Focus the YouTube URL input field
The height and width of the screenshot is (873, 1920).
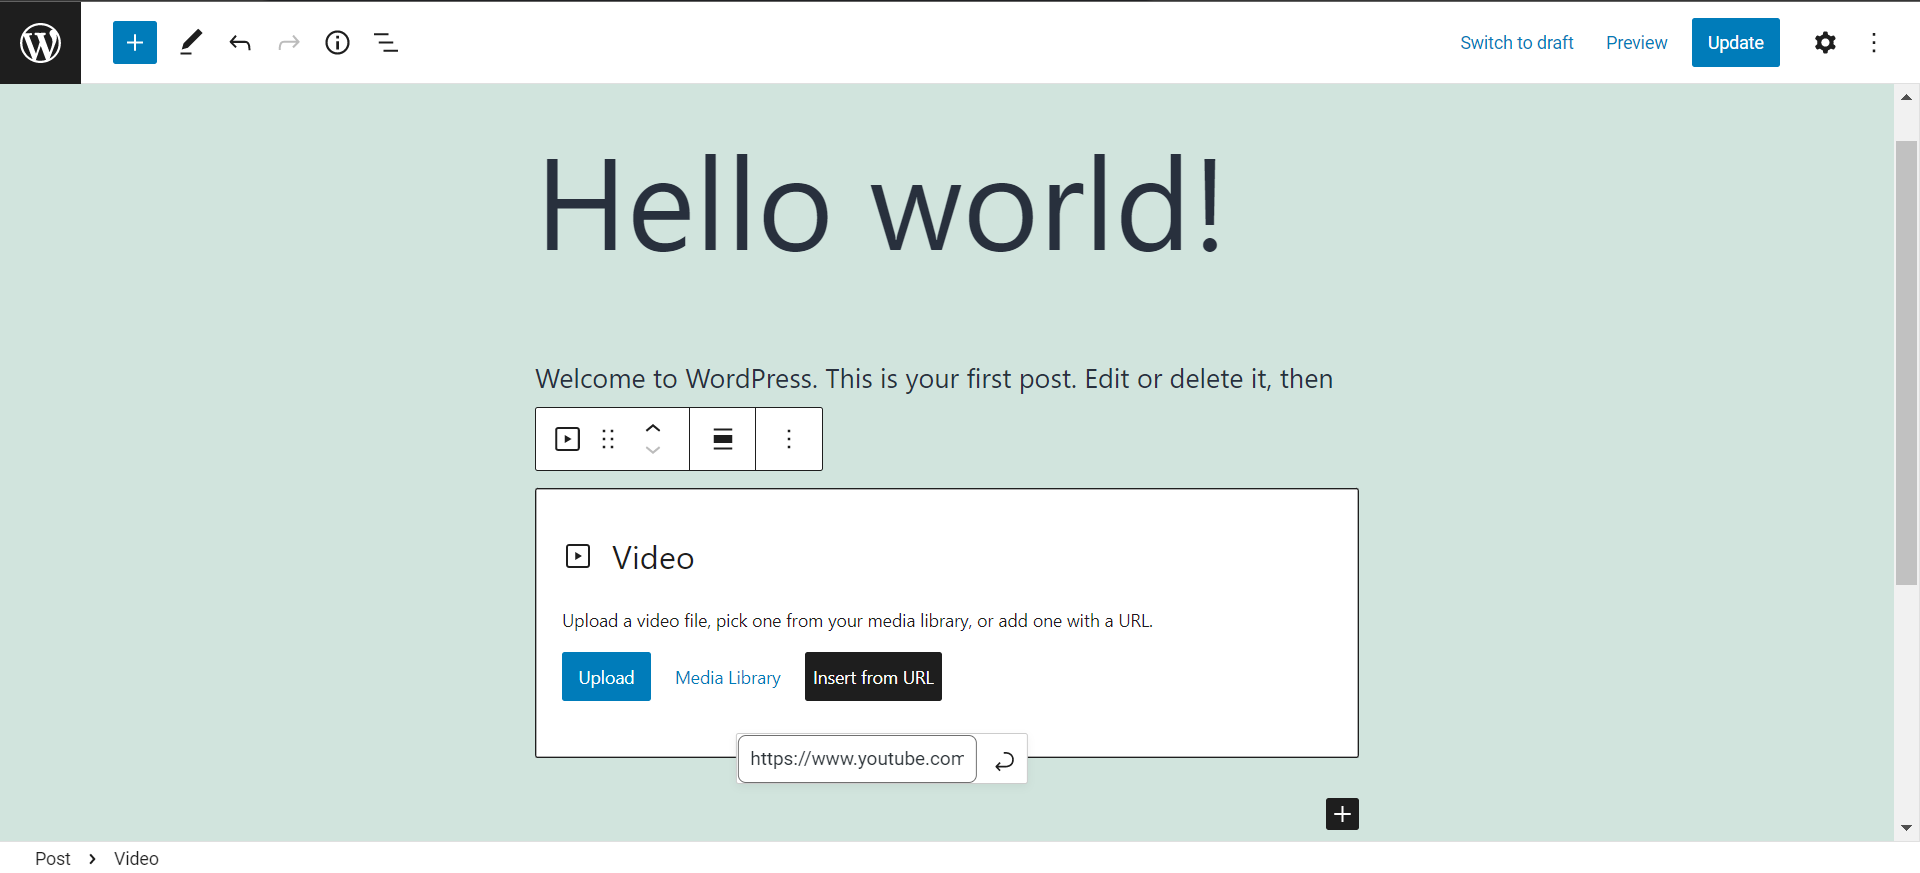pos(857,759)
